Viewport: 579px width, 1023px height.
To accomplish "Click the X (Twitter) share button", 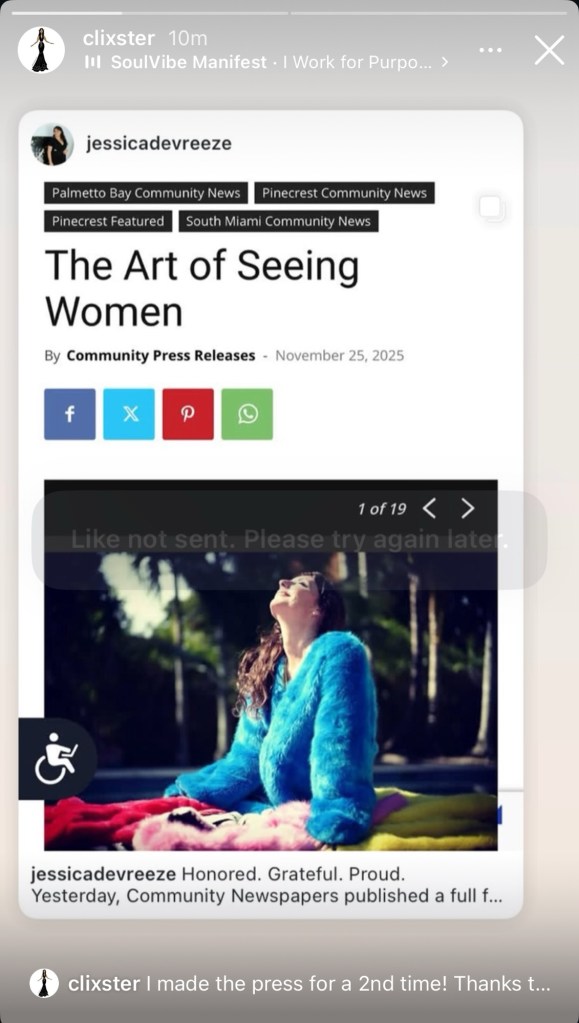I will point(129,414).
